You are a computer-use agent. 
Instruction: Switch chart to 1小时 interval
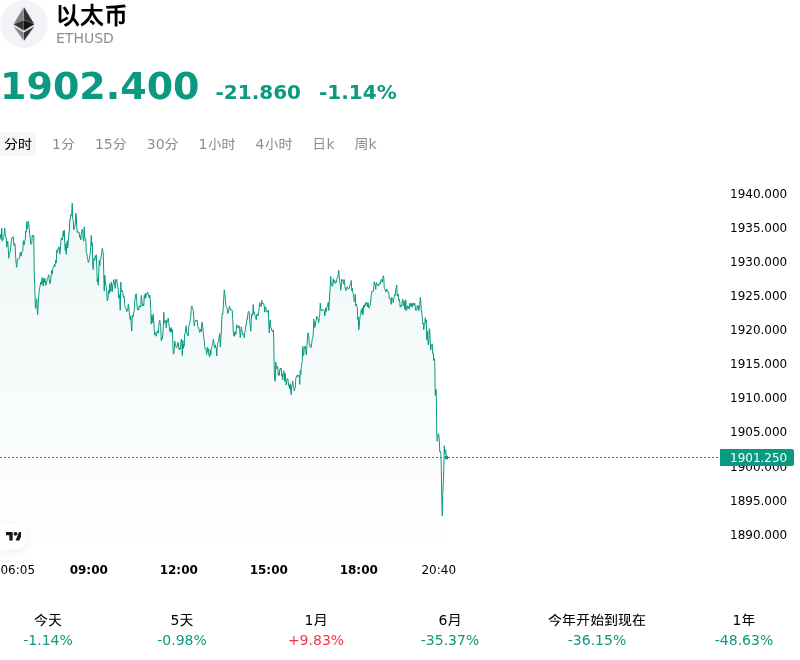coord(217,144)
